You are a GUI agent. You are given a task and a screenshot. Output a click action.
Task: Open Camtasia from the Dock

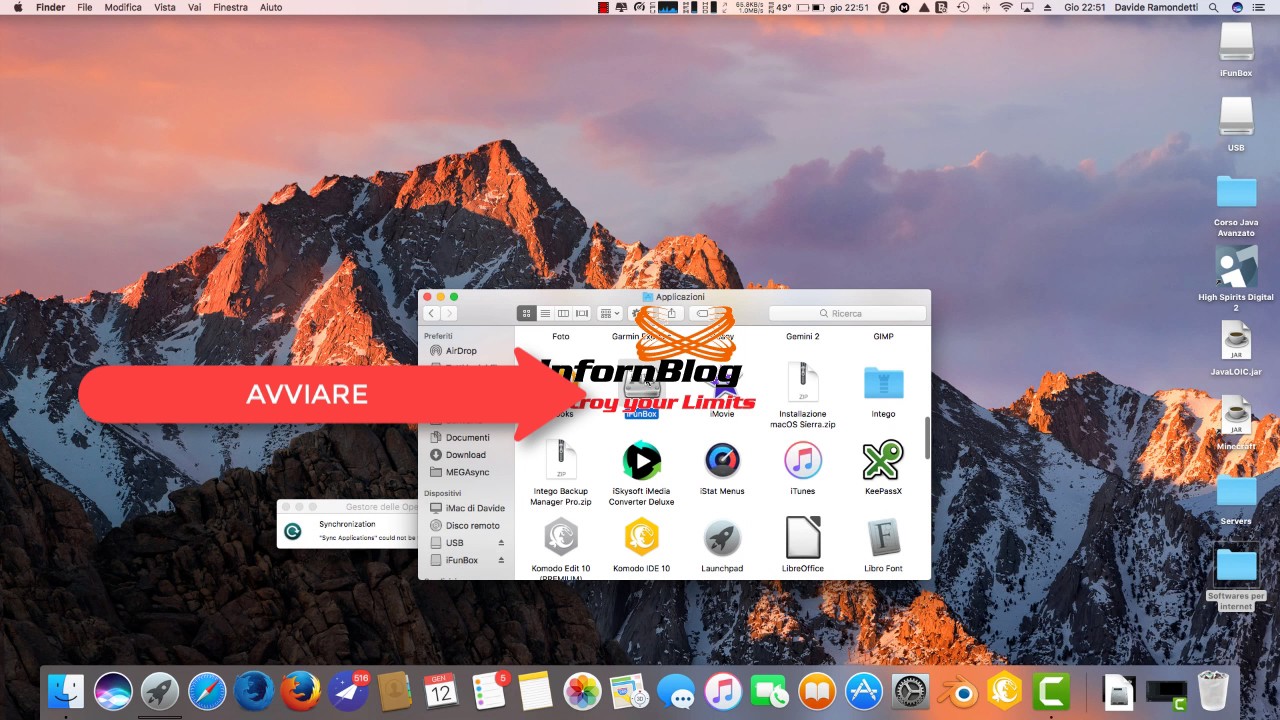(1052, 691)
